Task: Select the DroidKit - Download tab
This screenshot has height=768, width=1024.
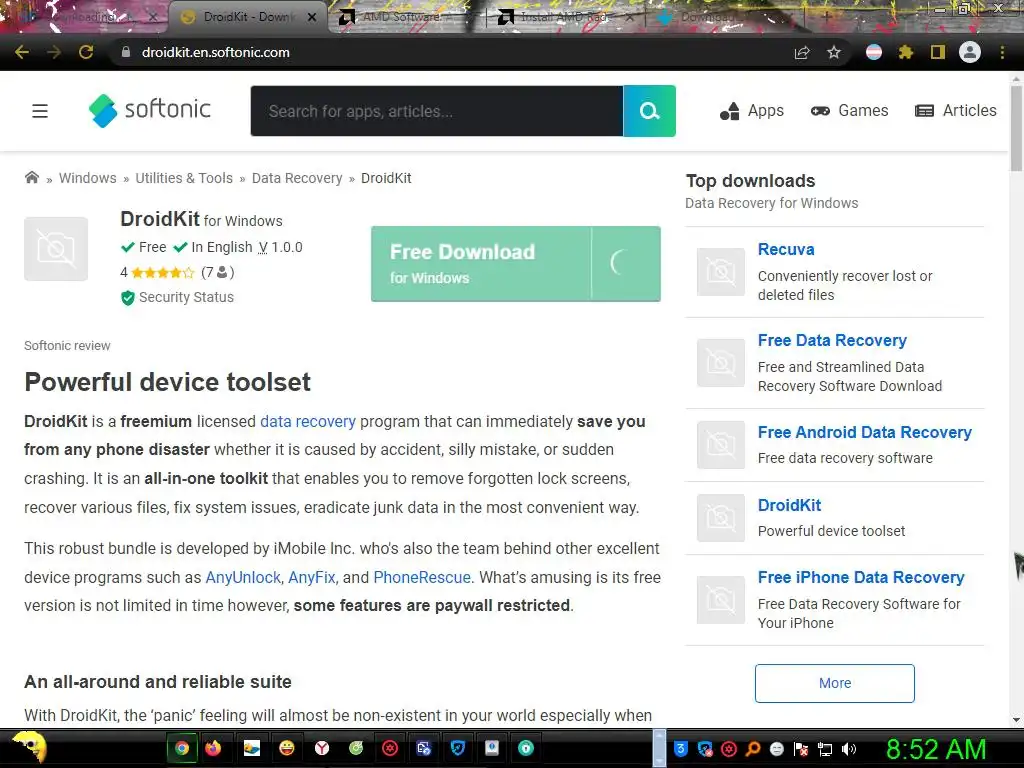Action: coord(248,17)
